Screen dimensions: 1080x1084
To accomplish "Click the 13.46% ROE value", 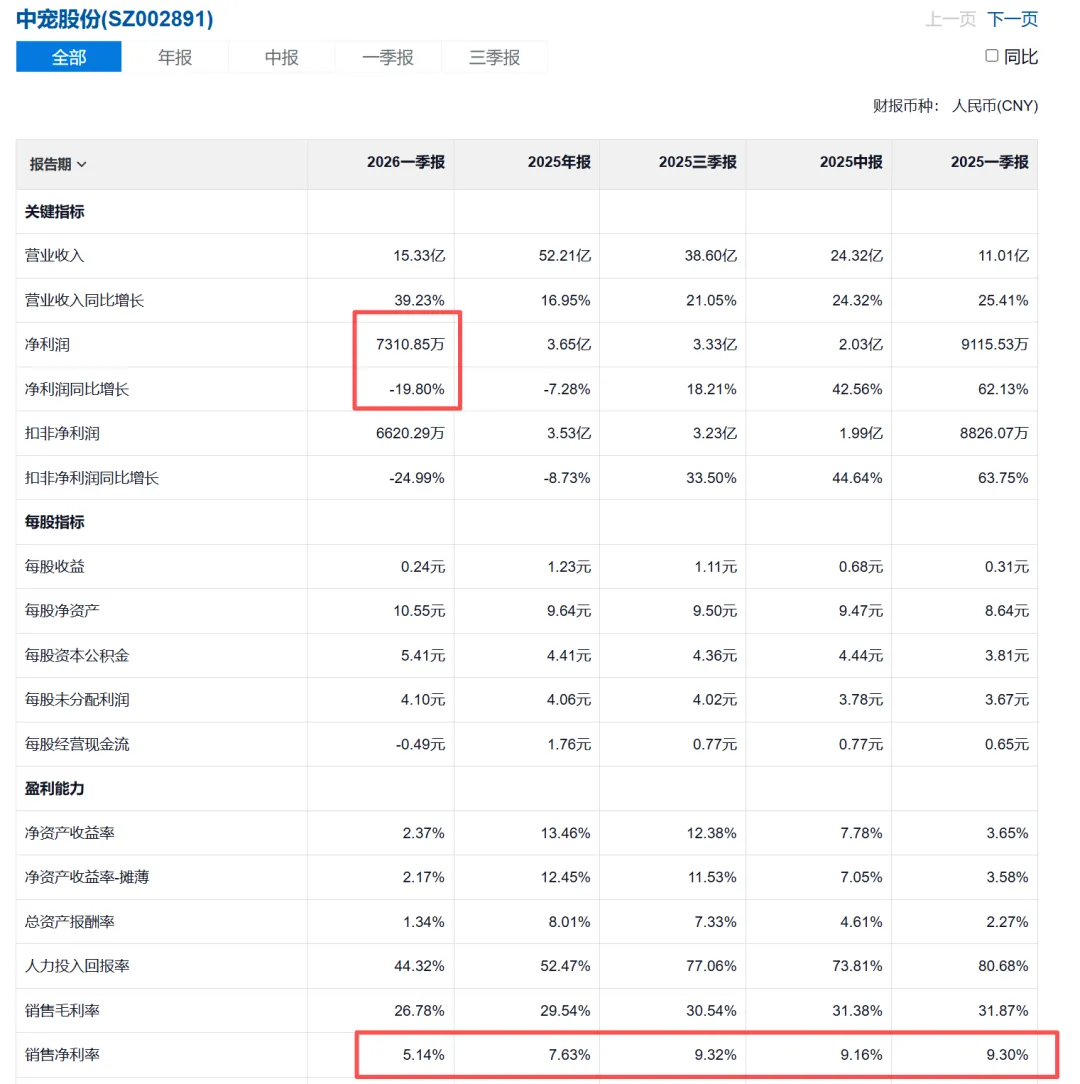I will click(566, 833).
